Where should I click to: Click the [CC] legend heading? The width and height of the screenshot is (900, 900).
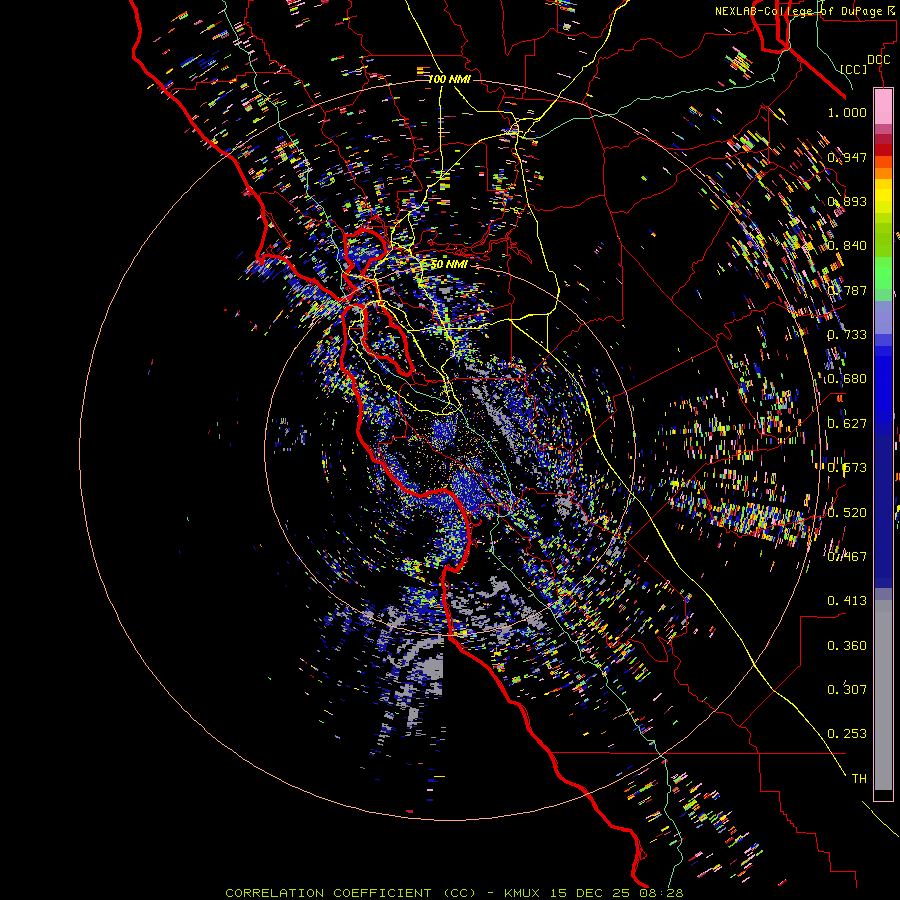pos(854,69)
